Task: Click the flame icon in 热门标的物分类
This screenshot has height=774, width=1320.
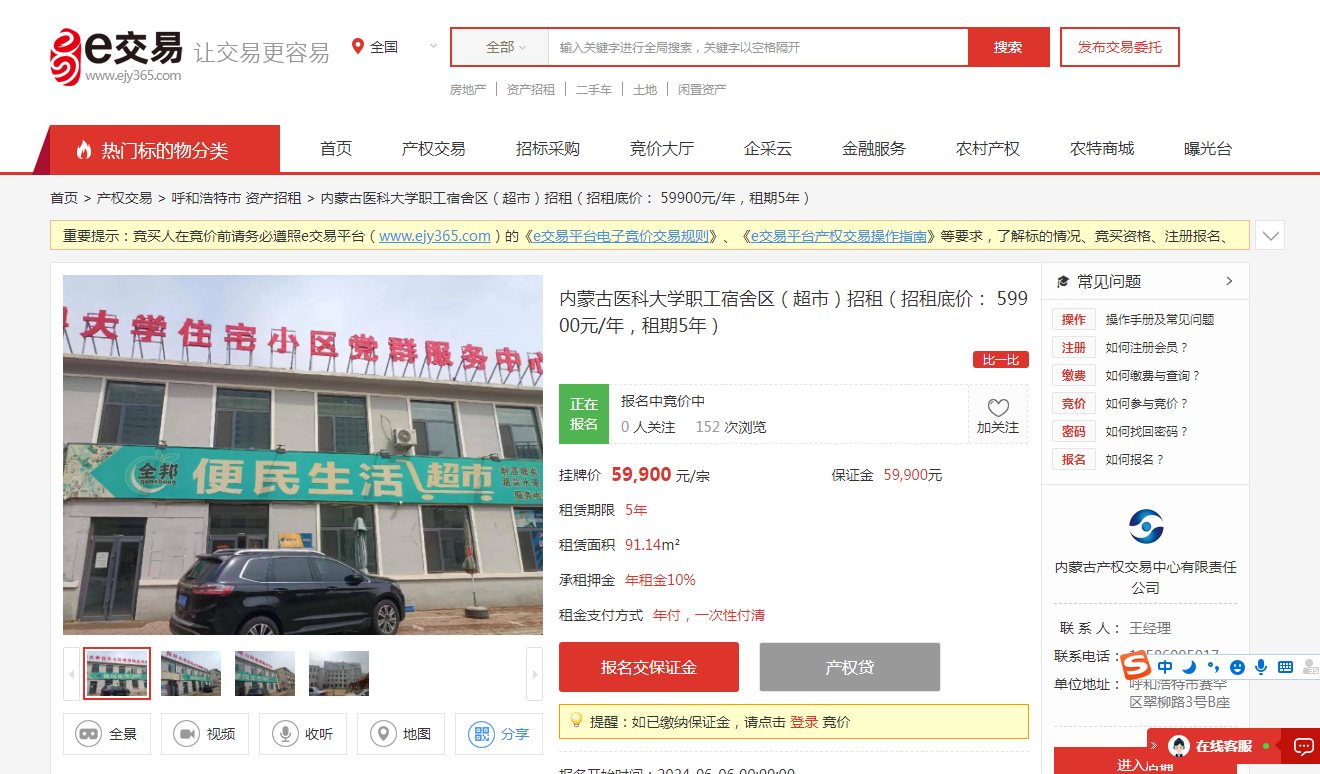Action: pyautogui.click(x=84, y=150)
